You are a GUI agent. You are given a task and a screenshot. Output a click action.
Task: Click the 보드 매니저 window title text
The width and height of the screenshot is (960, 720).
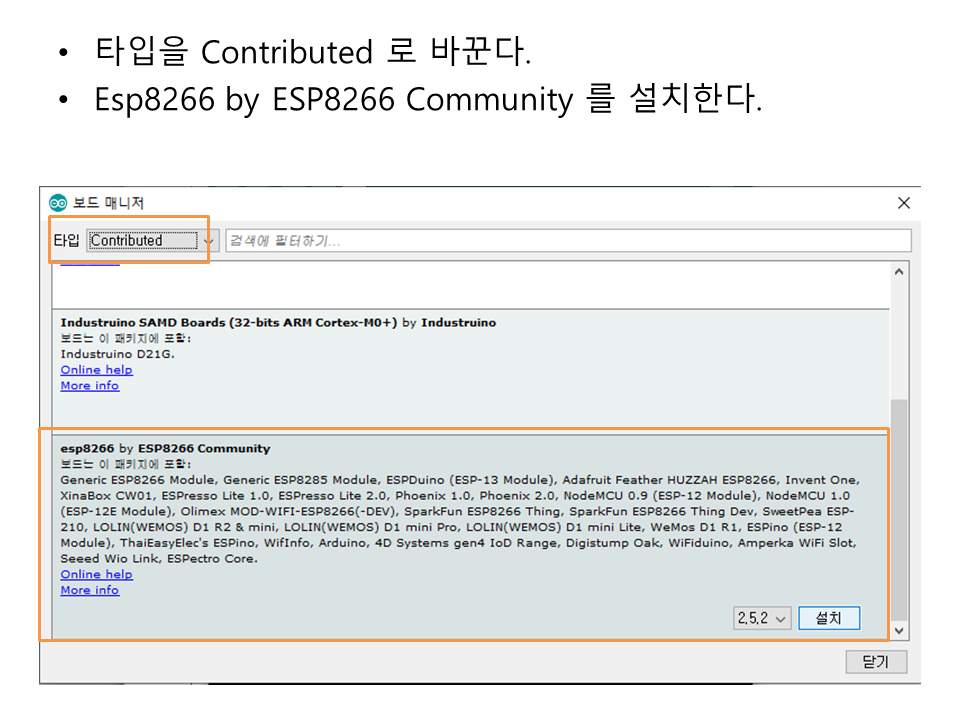pyautogui.click(x=108, y=203)
